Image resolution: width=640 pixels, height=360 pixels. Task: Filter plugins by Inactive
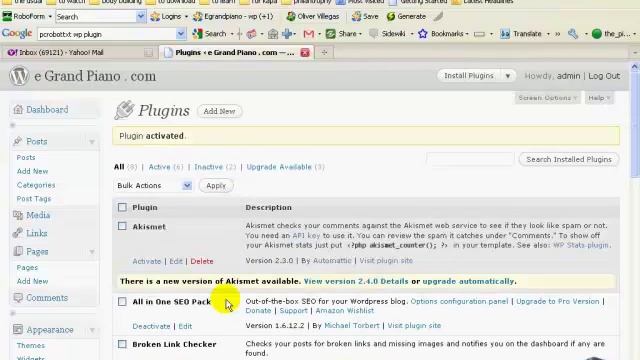[208, 167]
